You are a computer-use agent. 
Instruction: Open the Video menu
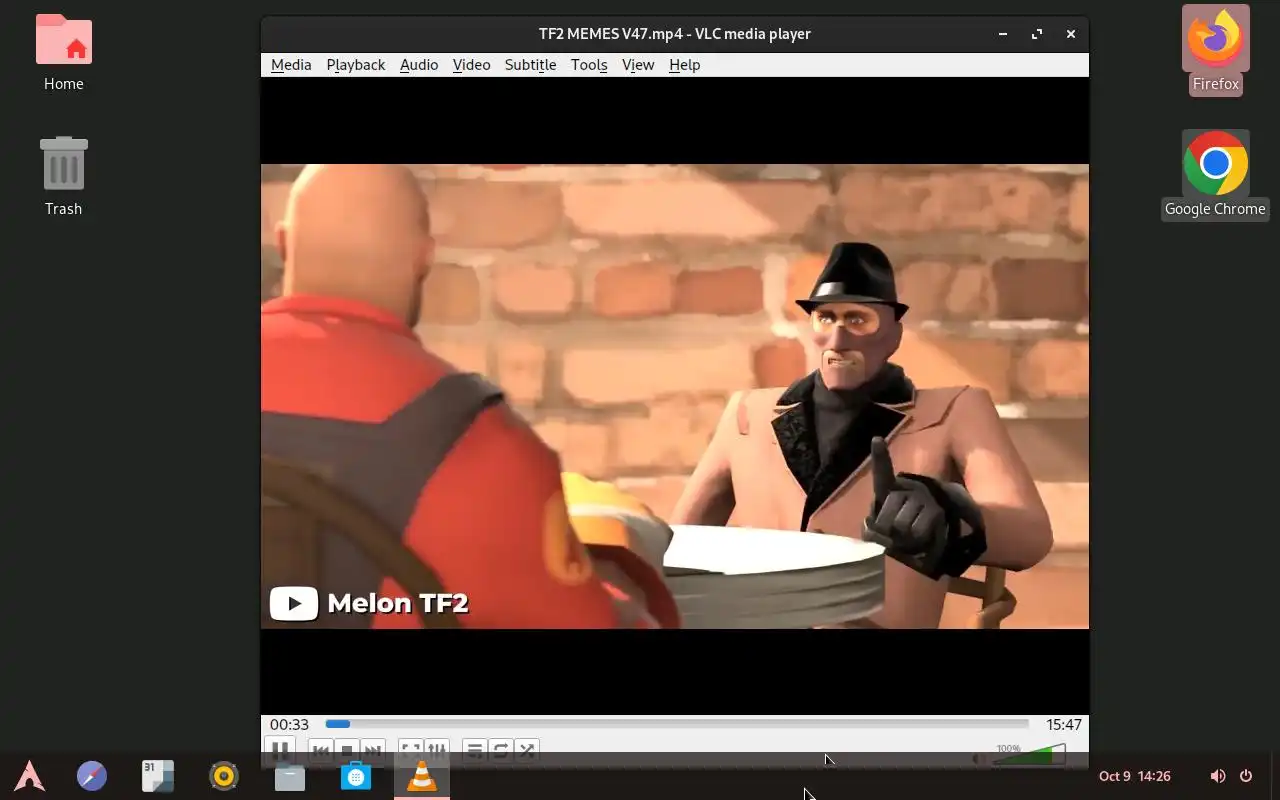pyautogui.click(x=471, y=65)
